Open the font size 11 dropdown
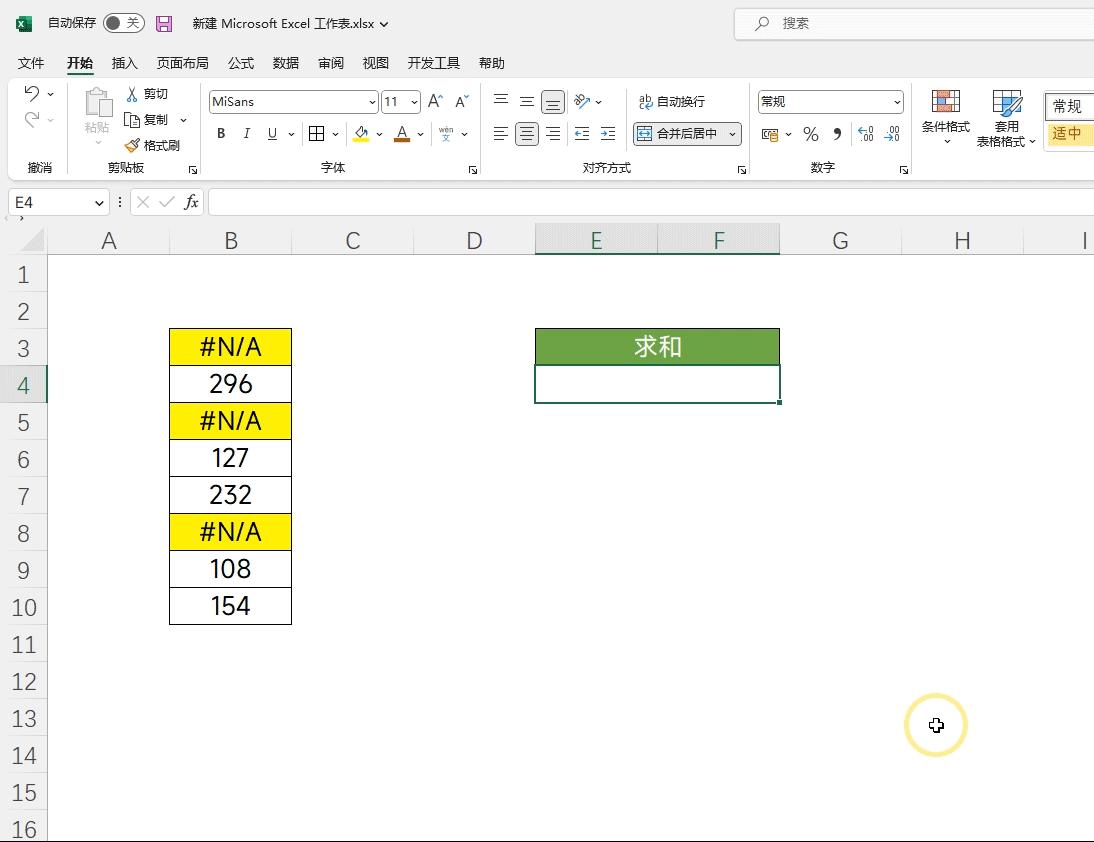The image size is (1094, 842). point(415,101)
